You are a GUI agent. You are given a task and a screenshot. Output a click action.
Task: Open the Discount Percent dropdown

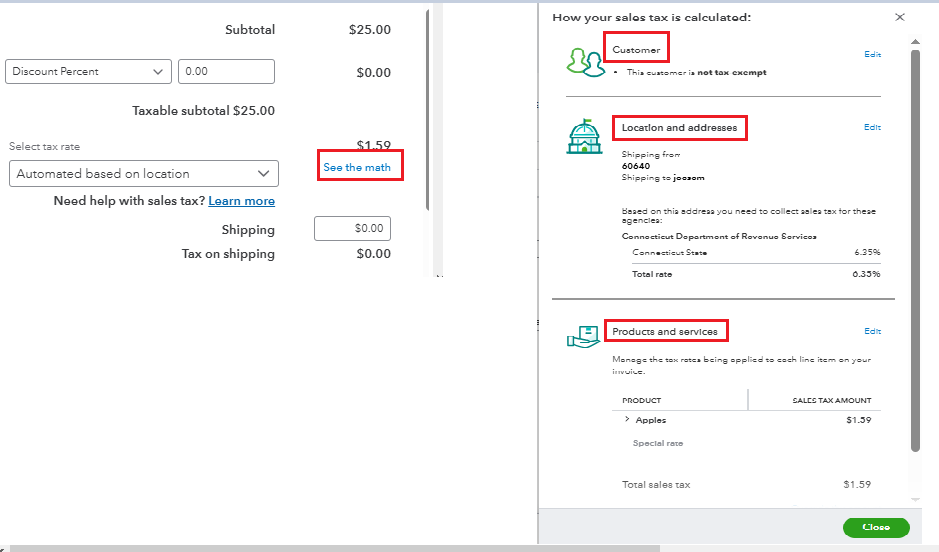(x=88, y=71)
